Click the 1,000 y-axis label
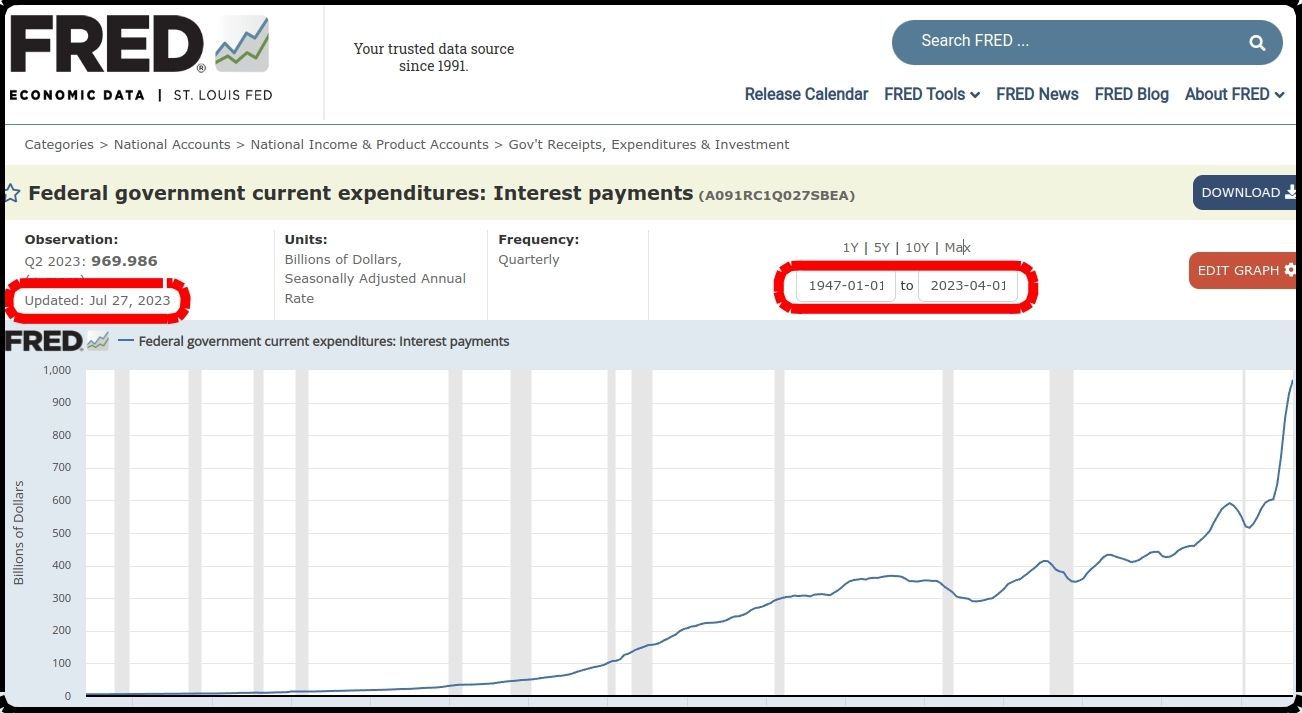 tap(57, 370)
